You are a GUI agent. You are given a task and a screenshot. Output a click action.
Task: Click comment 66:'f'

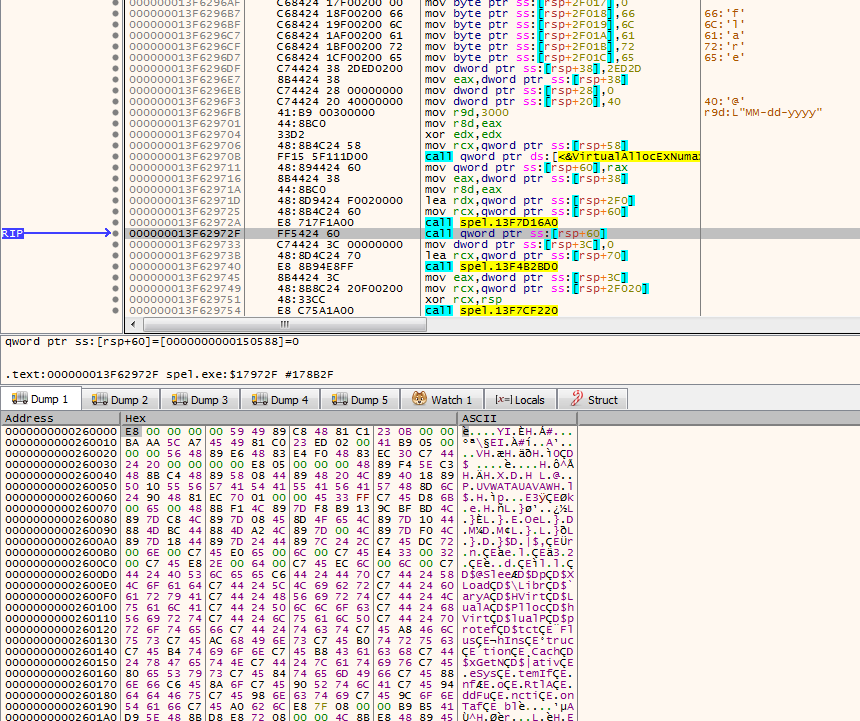(725, 14)
